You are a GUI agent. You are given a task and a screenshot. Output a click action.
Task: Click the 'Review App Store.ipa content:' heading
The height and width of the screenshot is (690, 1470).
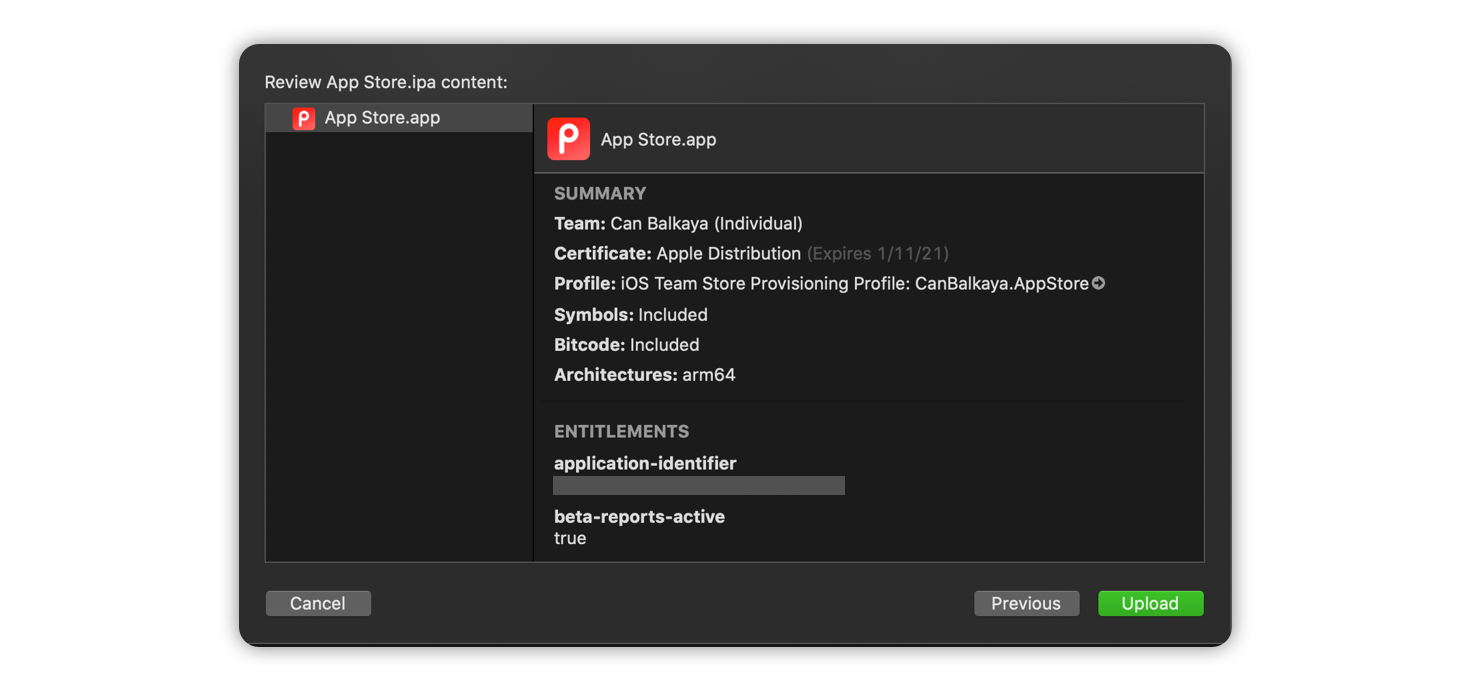(386, 82)
